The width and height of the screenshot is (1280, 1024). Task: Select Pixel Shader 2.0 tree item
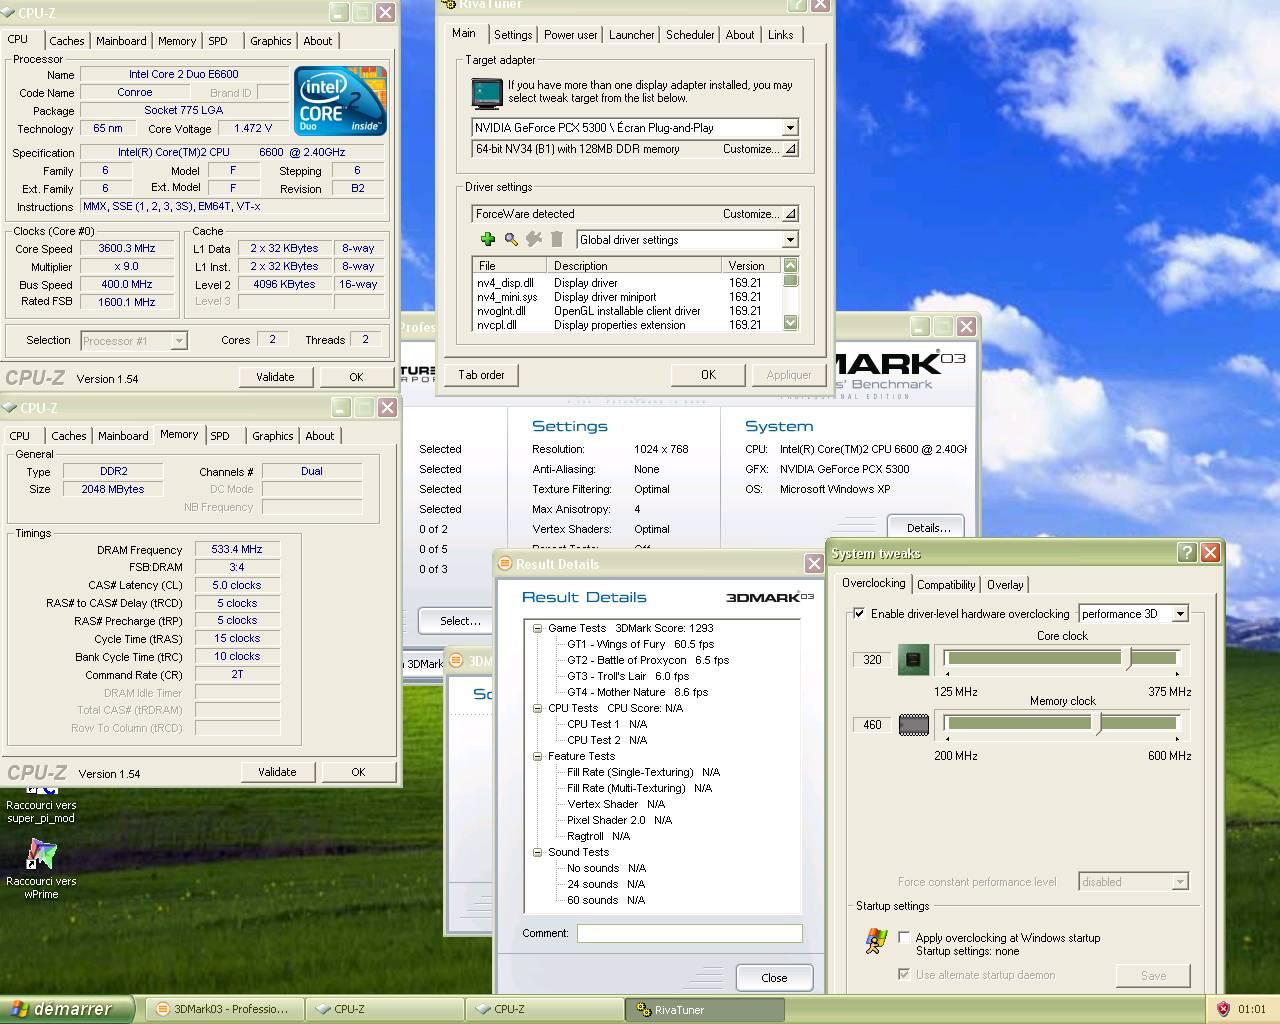619,820
